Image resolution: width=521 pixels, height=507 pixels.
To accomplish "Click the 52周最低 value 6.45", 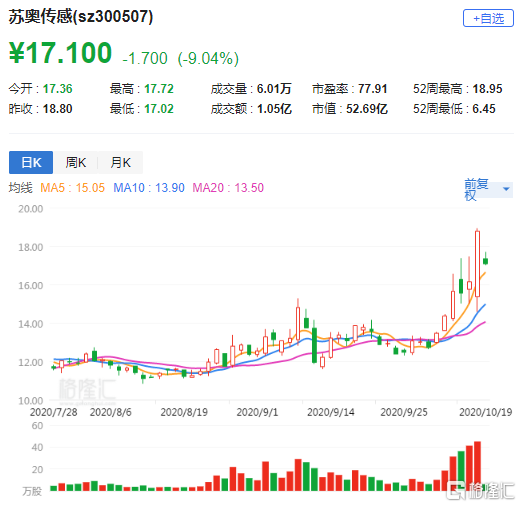I will pos(484,109).
